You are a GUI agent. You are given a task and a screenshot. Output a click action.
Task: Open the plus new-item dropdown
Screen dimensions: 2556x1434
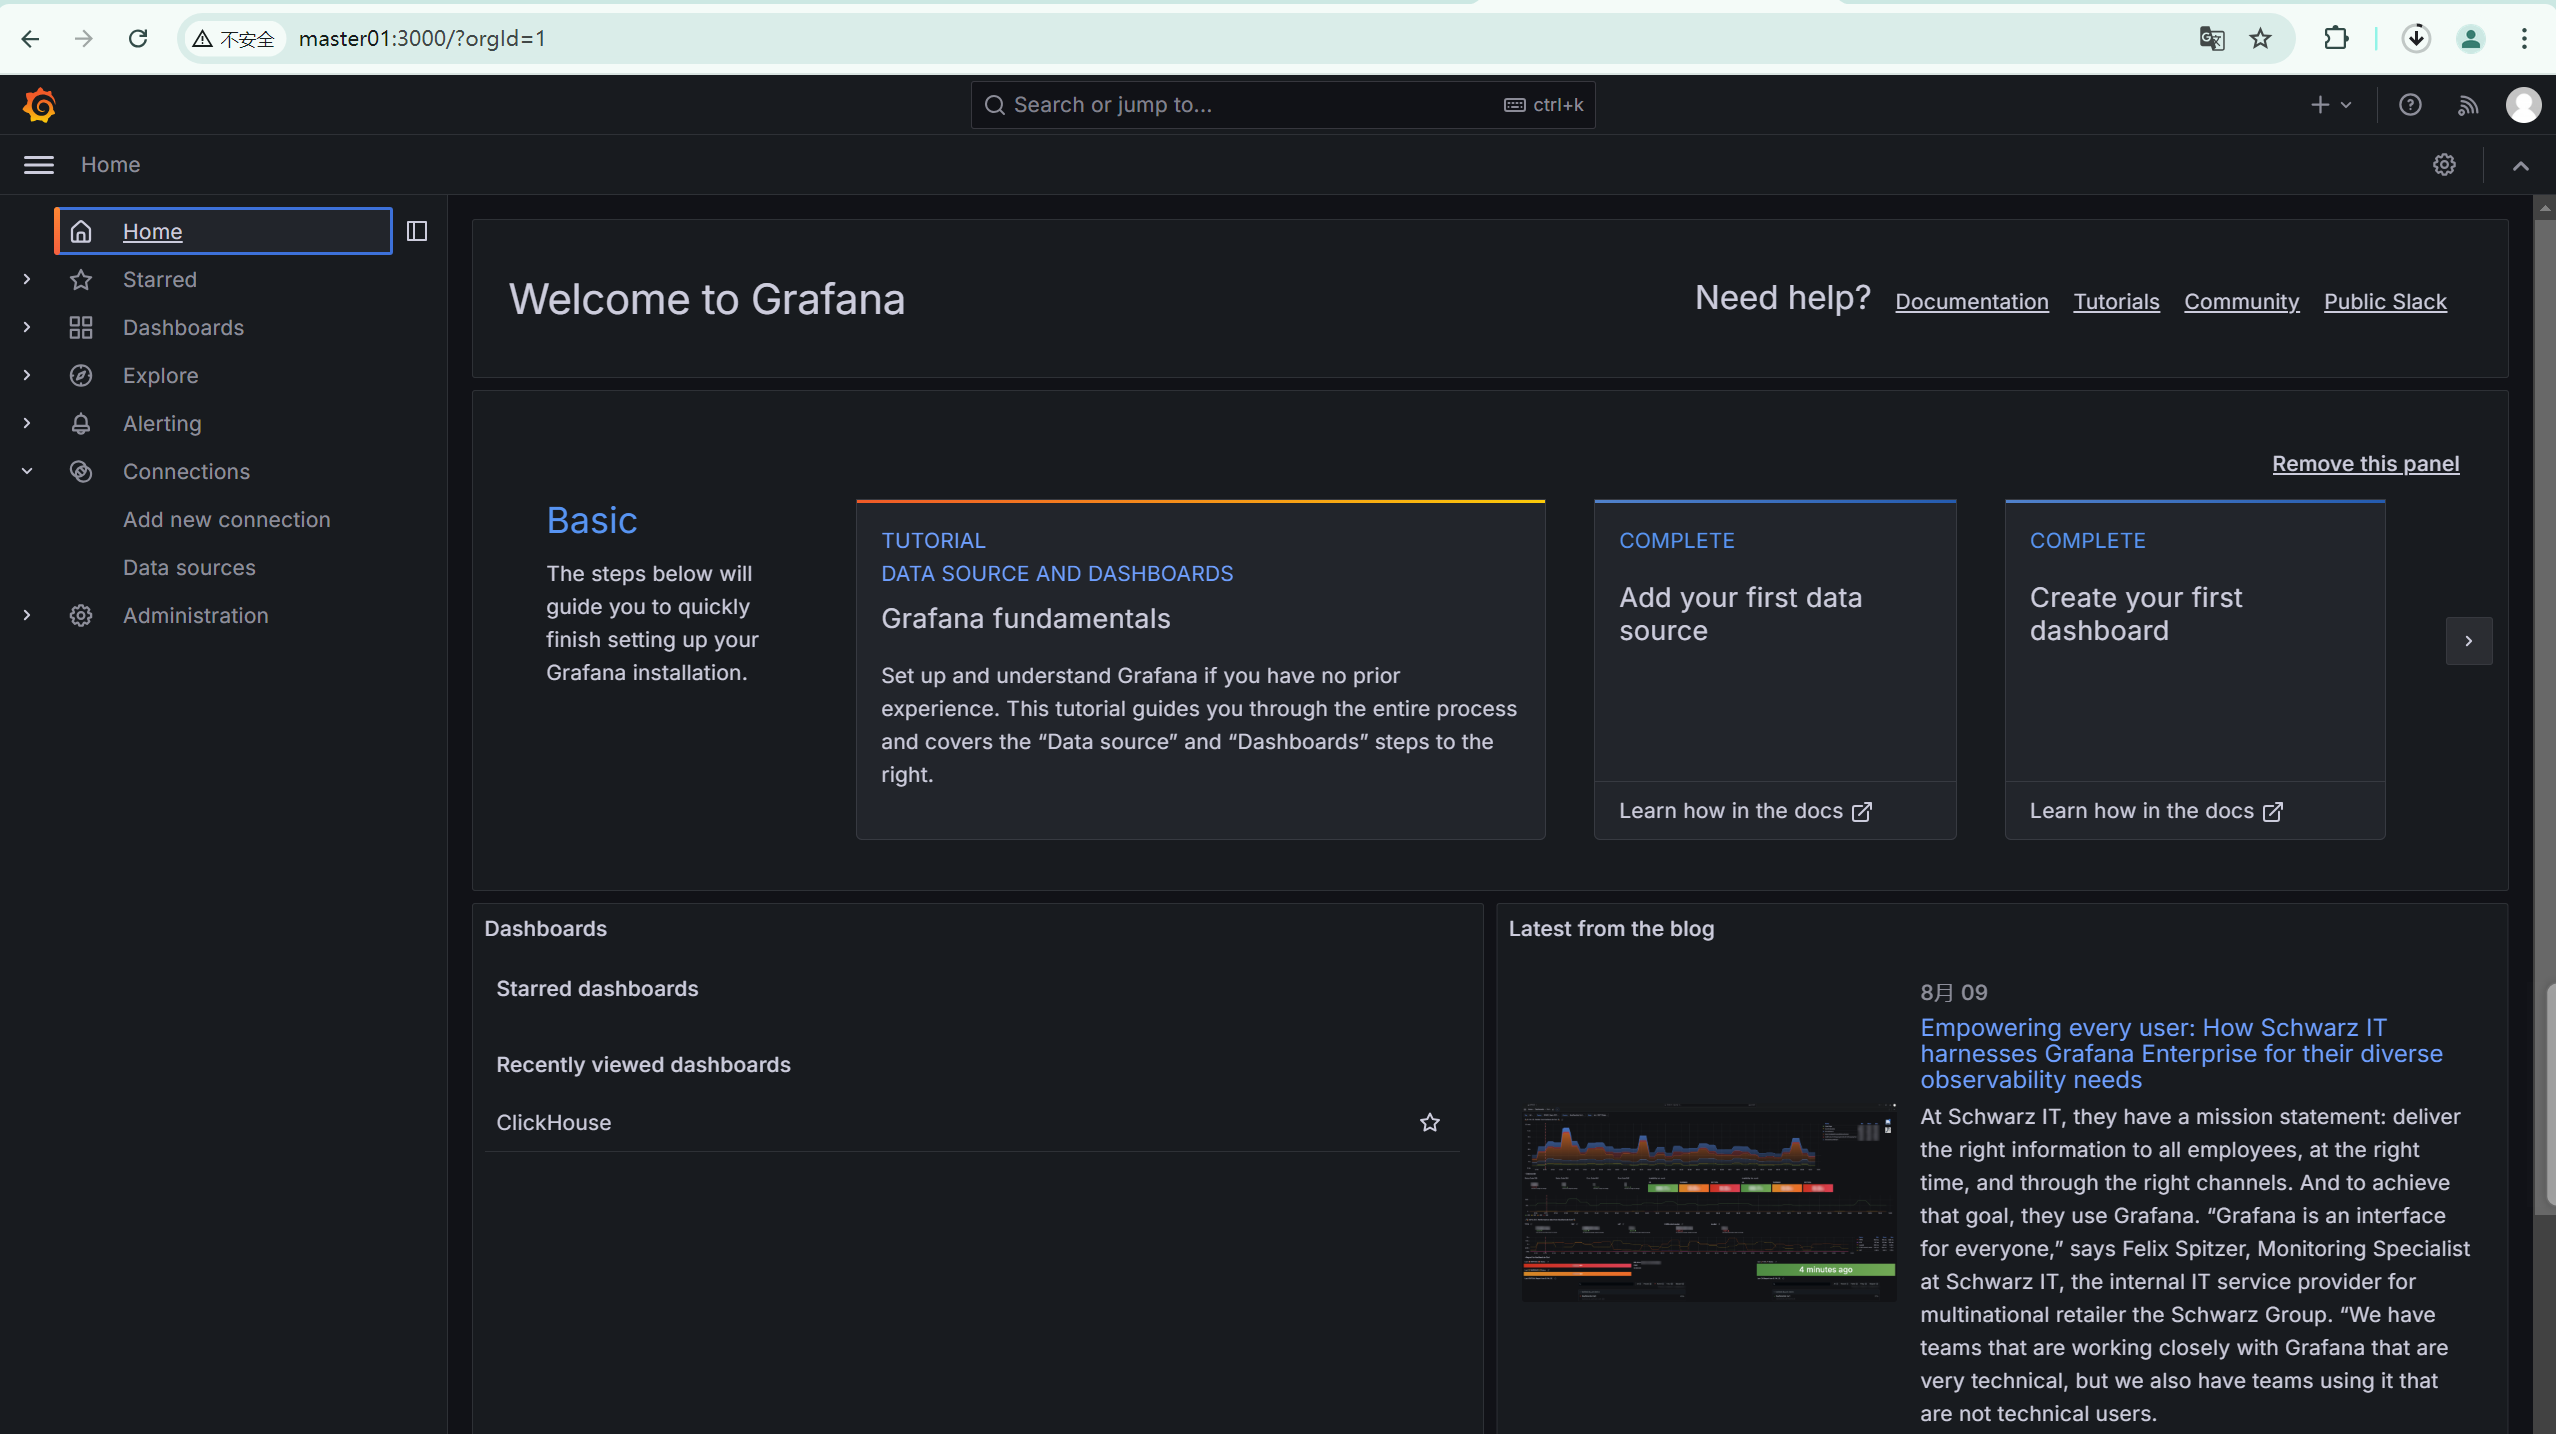(2330, 105)
